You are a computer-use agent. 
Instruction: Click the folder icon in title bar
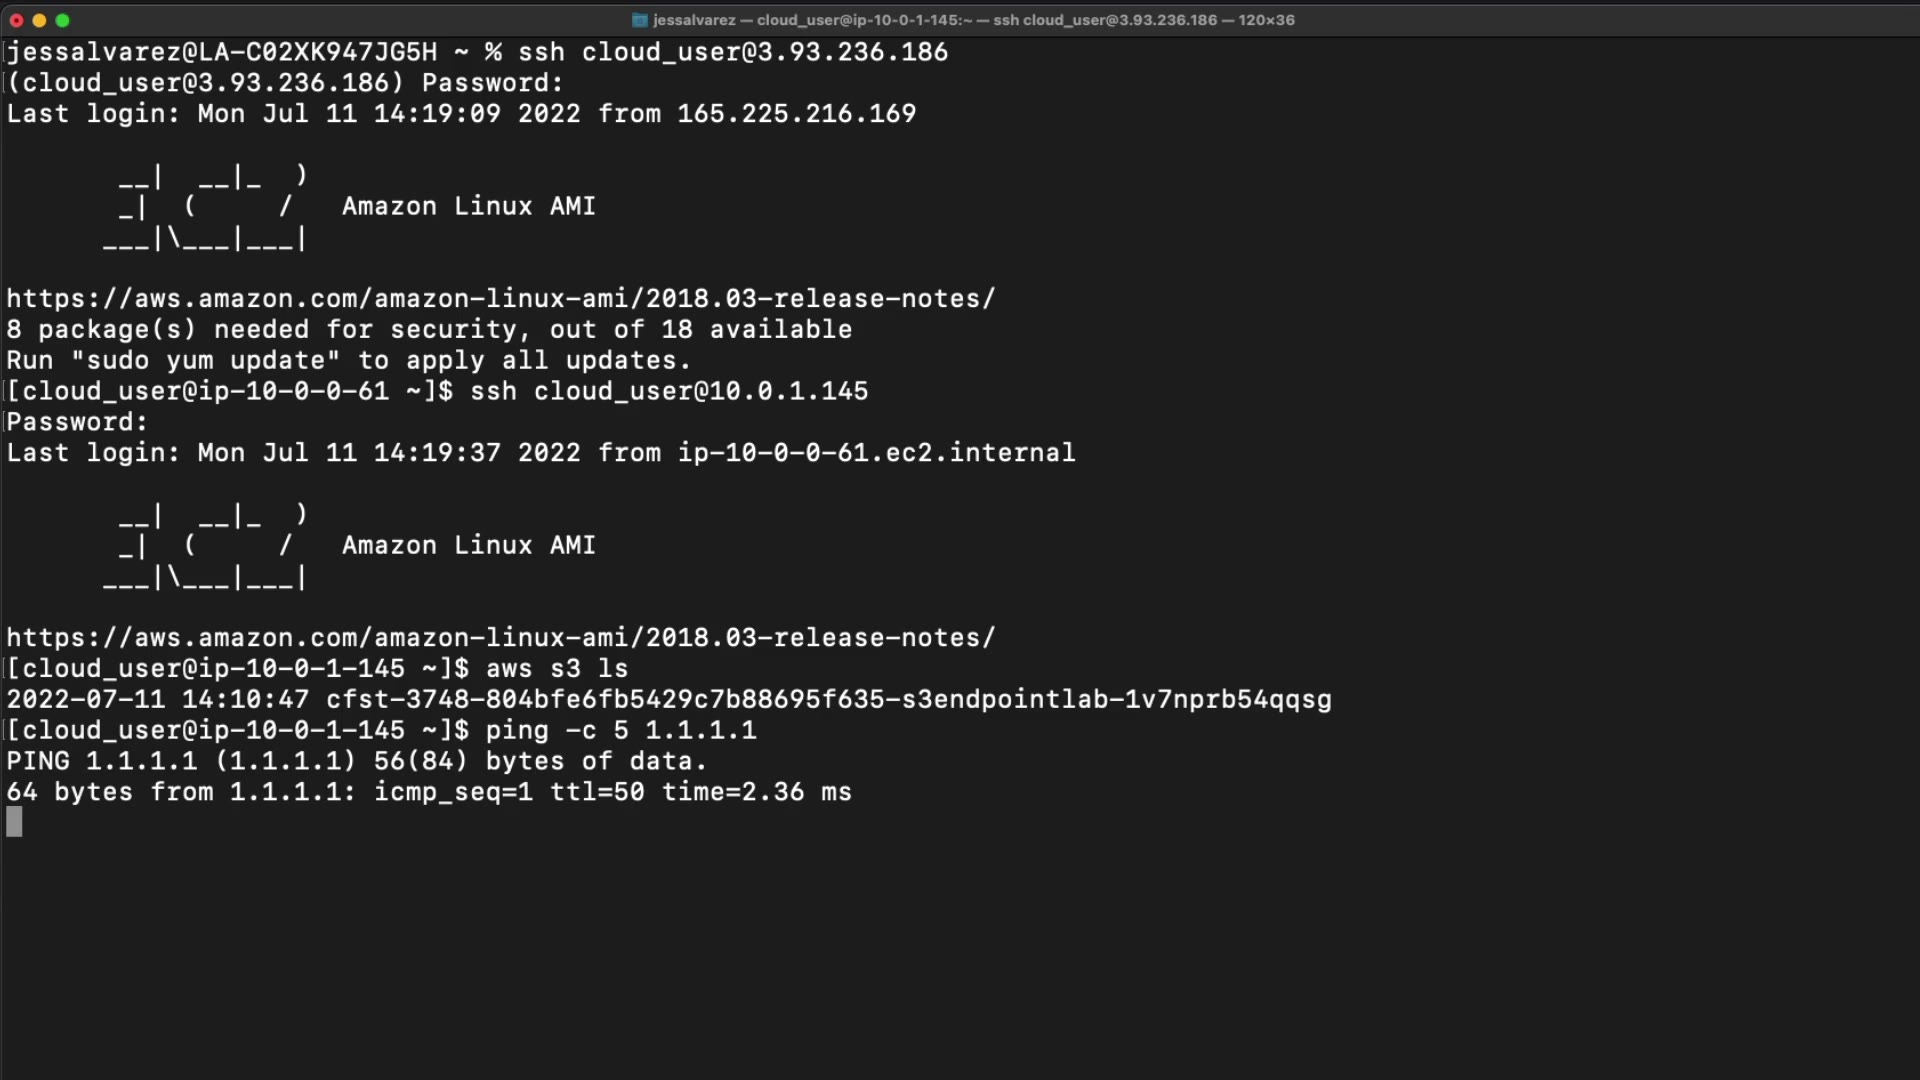[640, 20]
